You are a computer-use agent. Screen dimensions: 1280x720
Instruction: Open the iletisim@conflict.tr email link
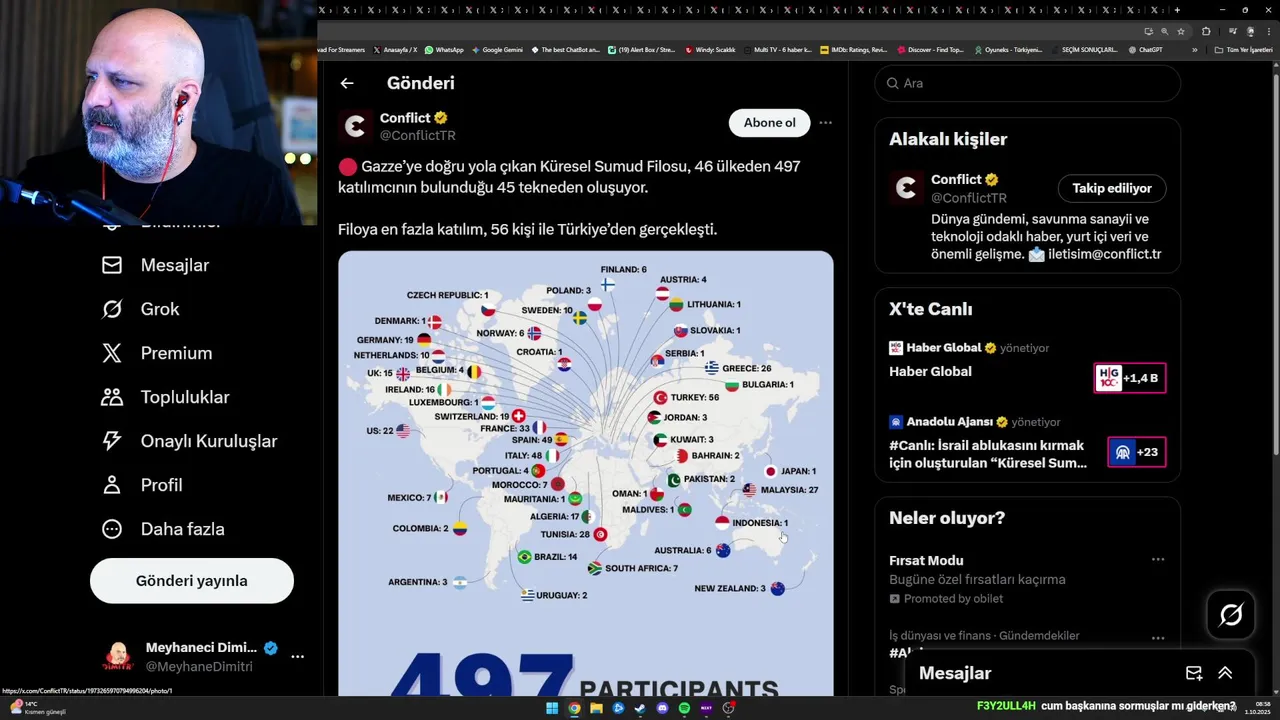pyautogui.click(x=1104, y=255)
